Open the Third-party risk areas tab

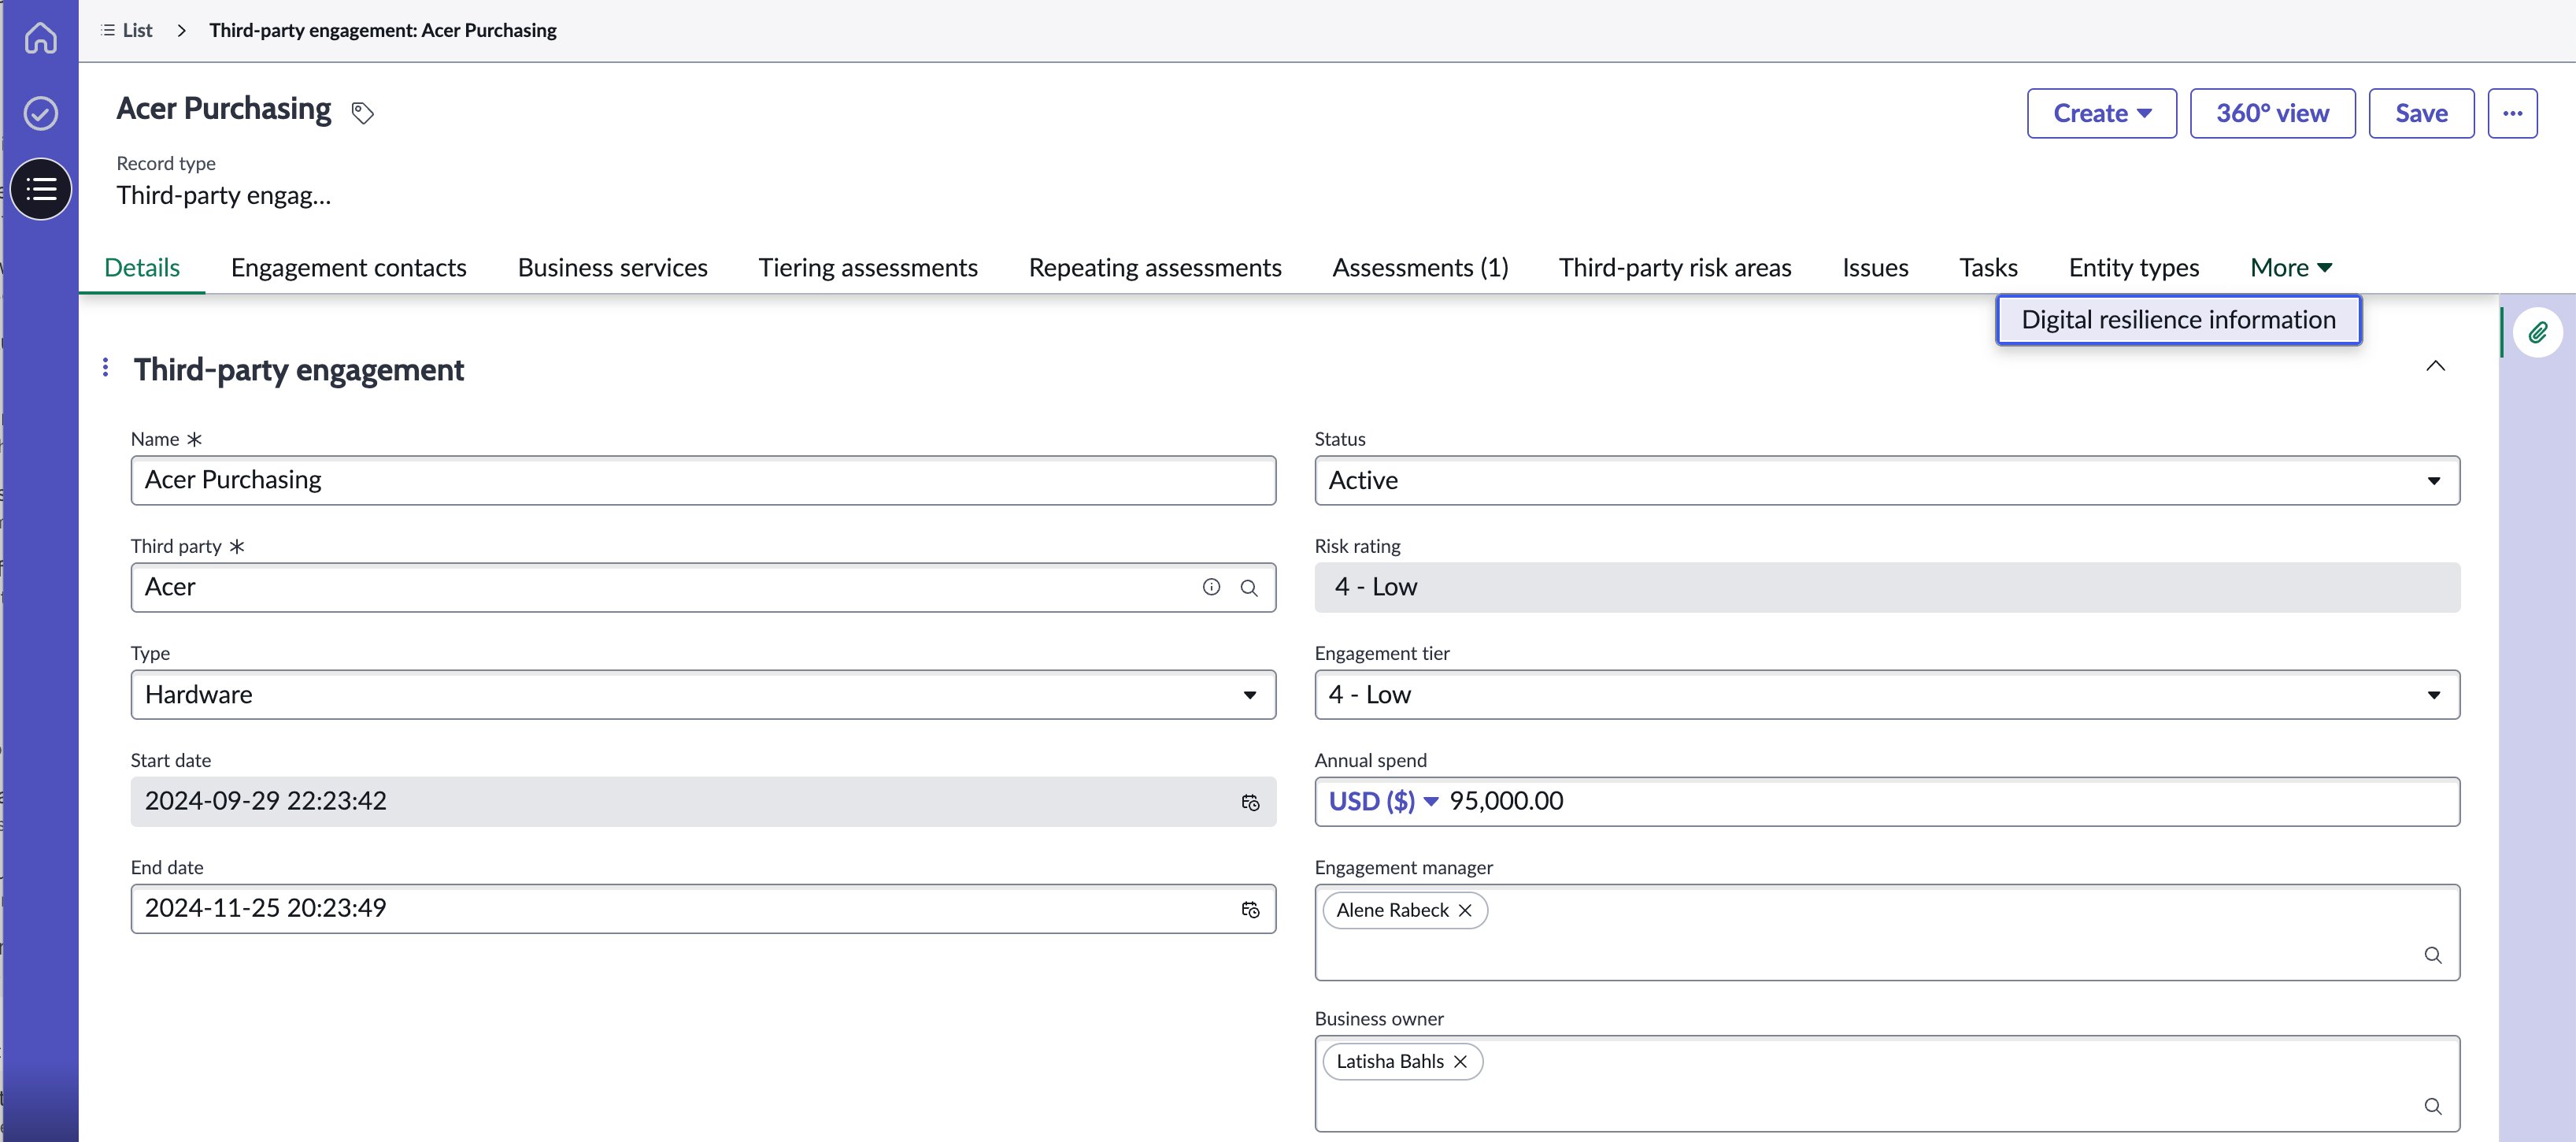tap(1675, 267)
